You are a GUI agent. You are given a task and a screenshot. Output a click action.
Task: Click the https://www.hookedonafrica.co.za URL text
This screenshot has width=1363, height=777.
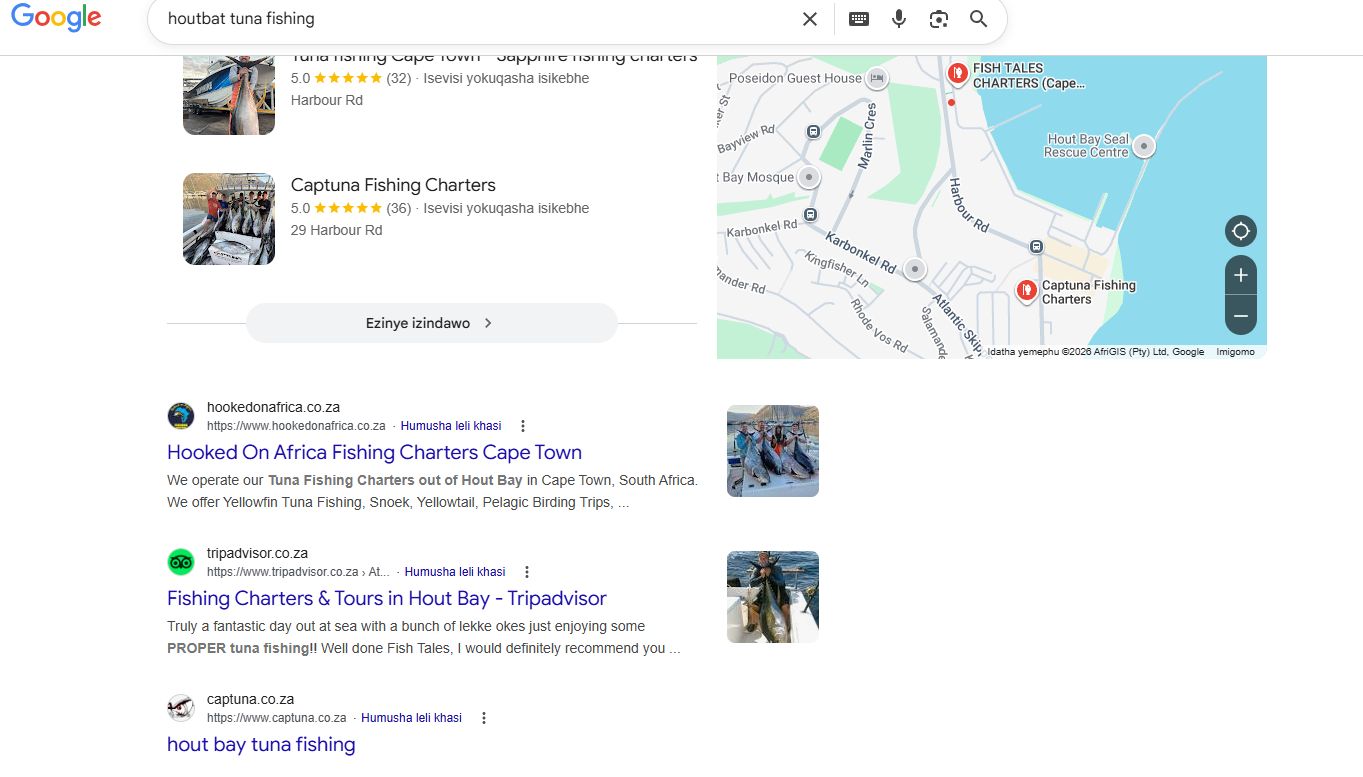[x=296, y=426]
